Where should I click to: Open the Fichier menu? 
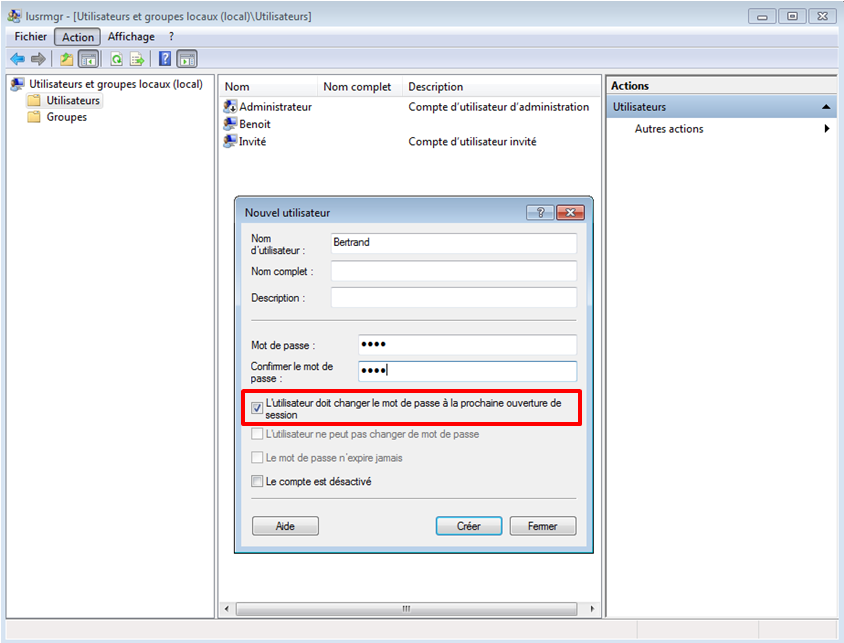click(x=31, y=37)
